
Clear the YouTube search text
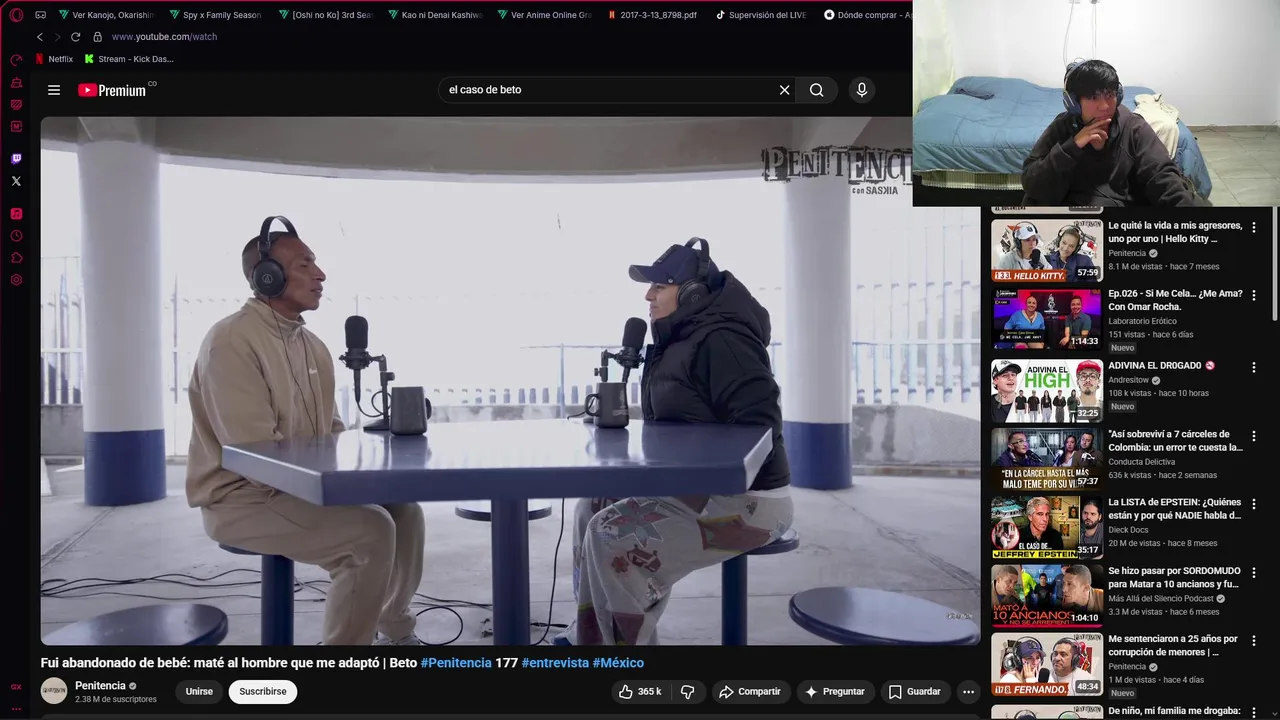[785, 90]
